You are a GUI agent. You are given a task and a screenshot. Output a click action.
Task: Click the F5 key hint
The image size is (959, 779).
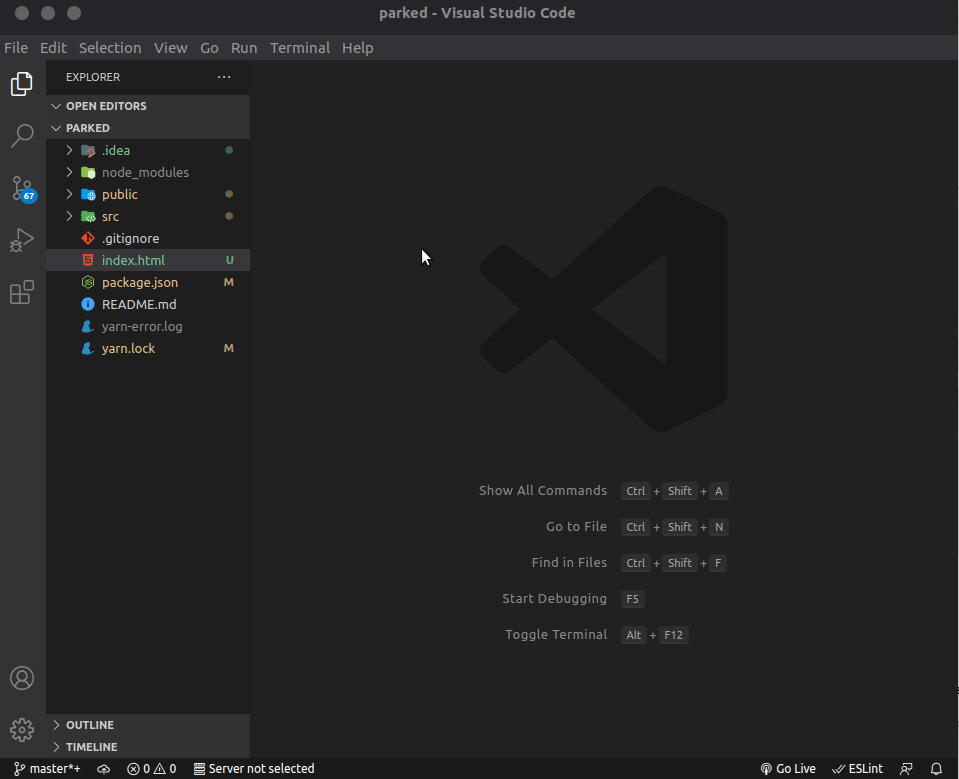click(632, 599)
